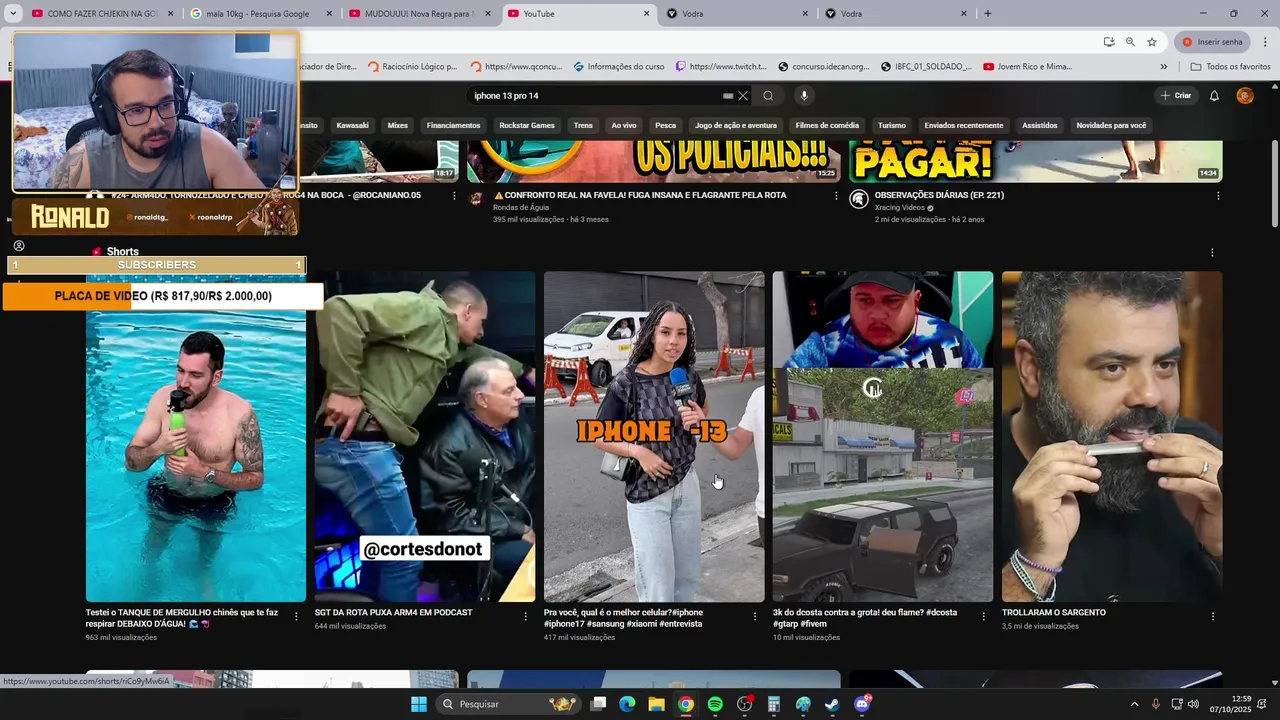Open the tab search dropdown arrow
The image size is (1280, 720).
[13, 14]
